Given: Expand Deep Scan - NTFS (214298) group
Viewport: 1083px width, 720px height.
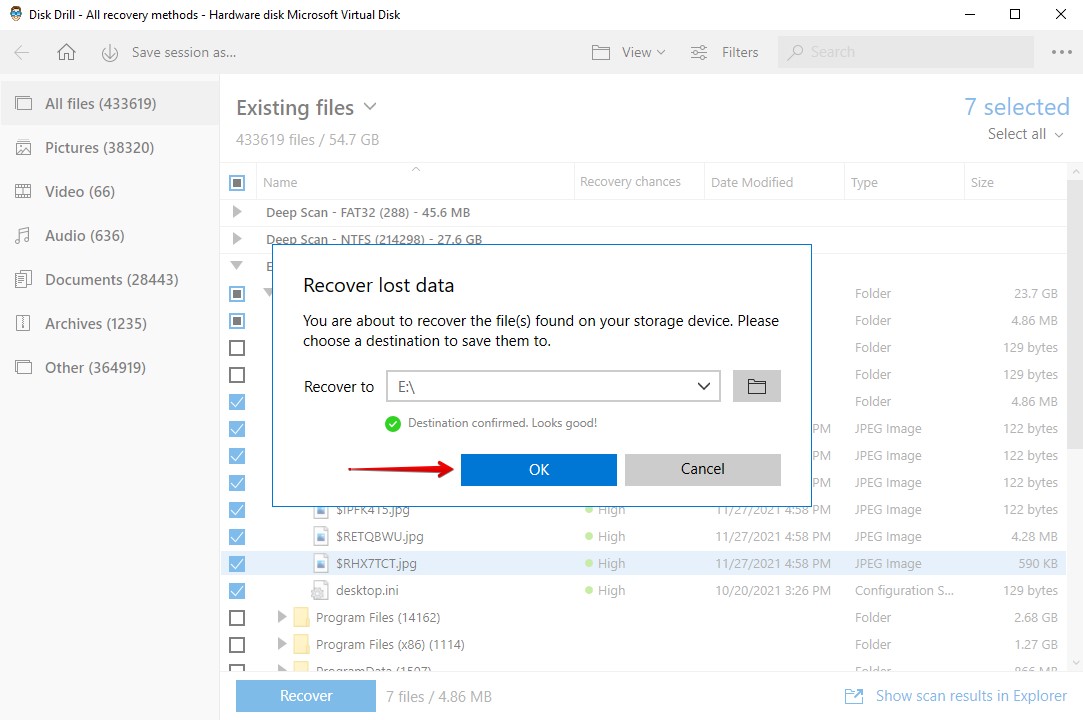Looking at the screenshot, I should tap(237, 238).
